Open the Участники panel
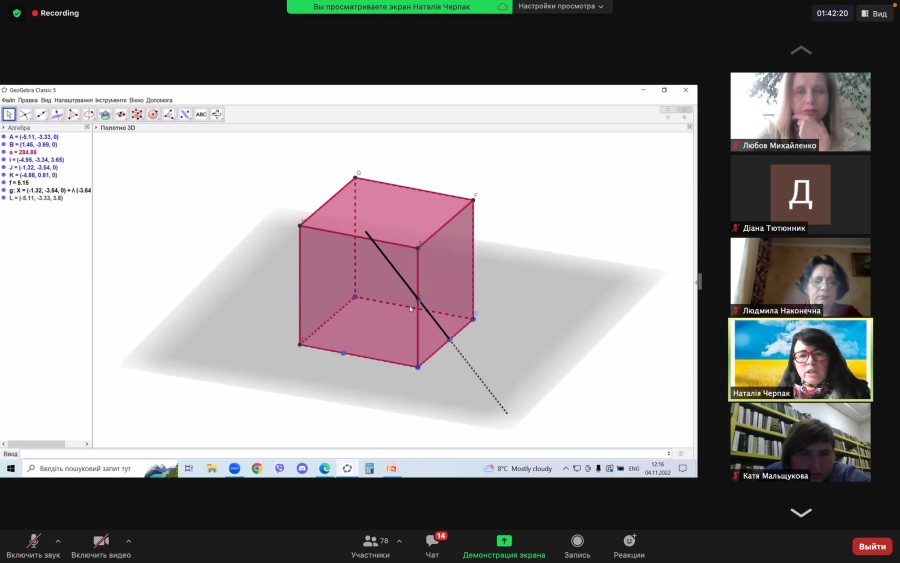The image size is (900, 563). pyautogui.click(x=370, y=546)
